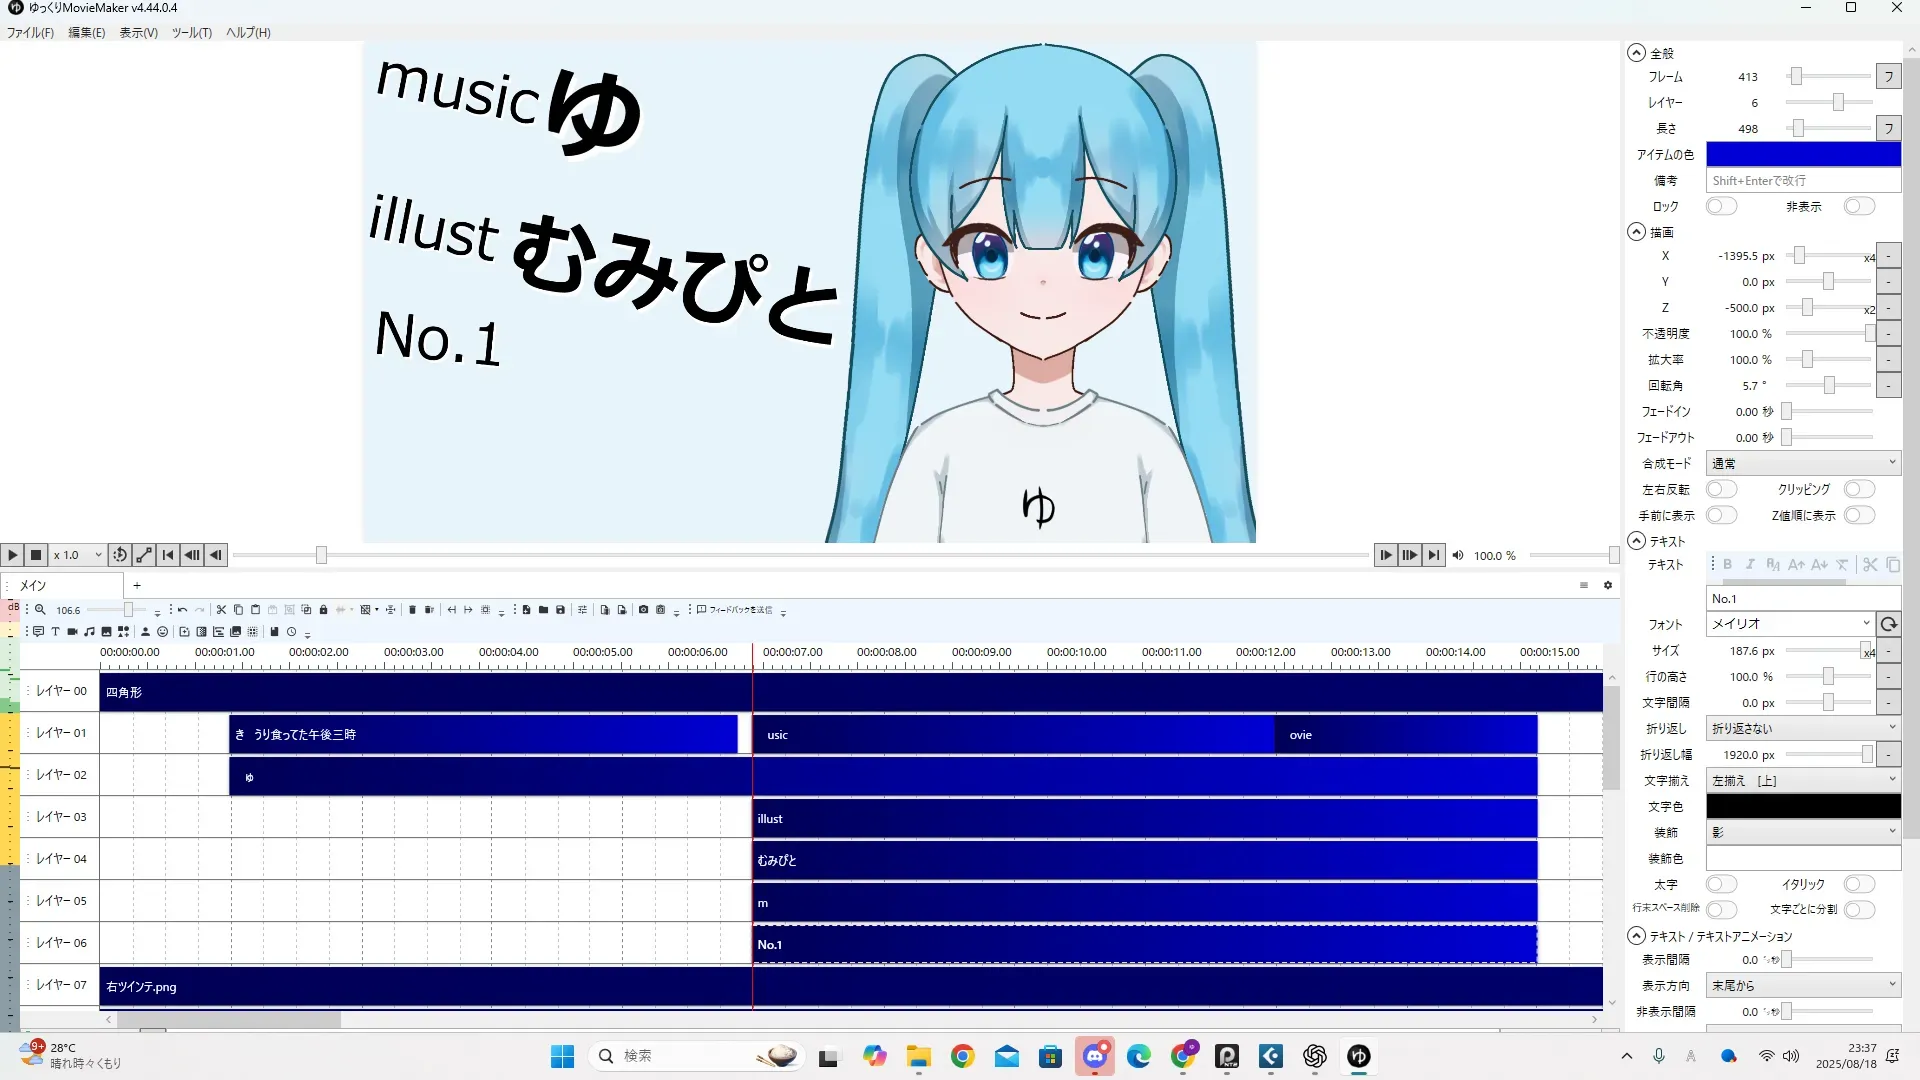Click the music note audio item icon
1920x1080 pixels.
[x=89, y=631]
